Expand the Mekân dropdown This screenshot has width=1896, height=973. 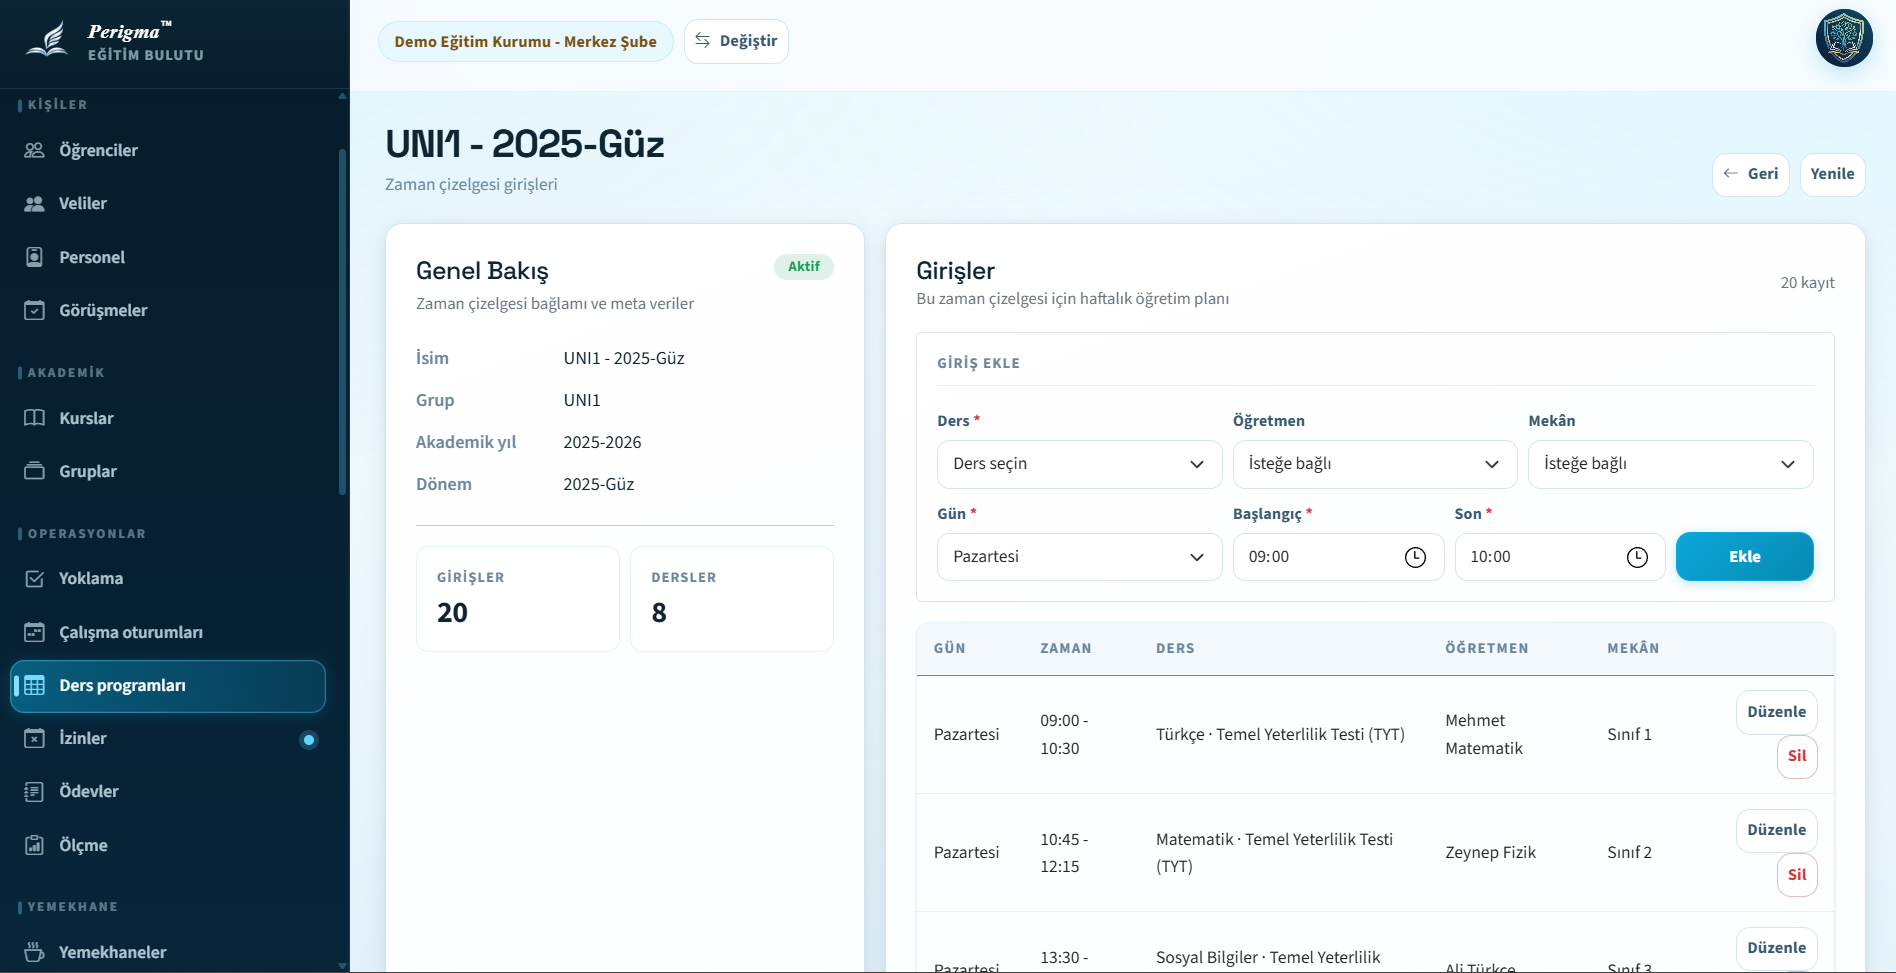pyautogui.click(x=1669, y=464)
